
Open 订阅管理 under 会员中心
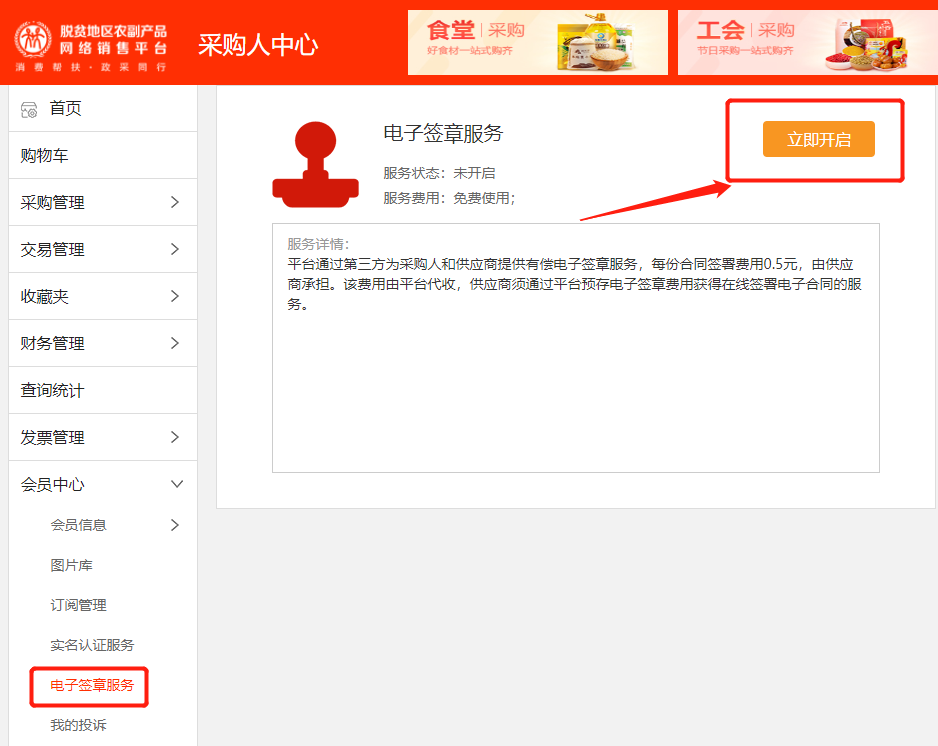78,605
